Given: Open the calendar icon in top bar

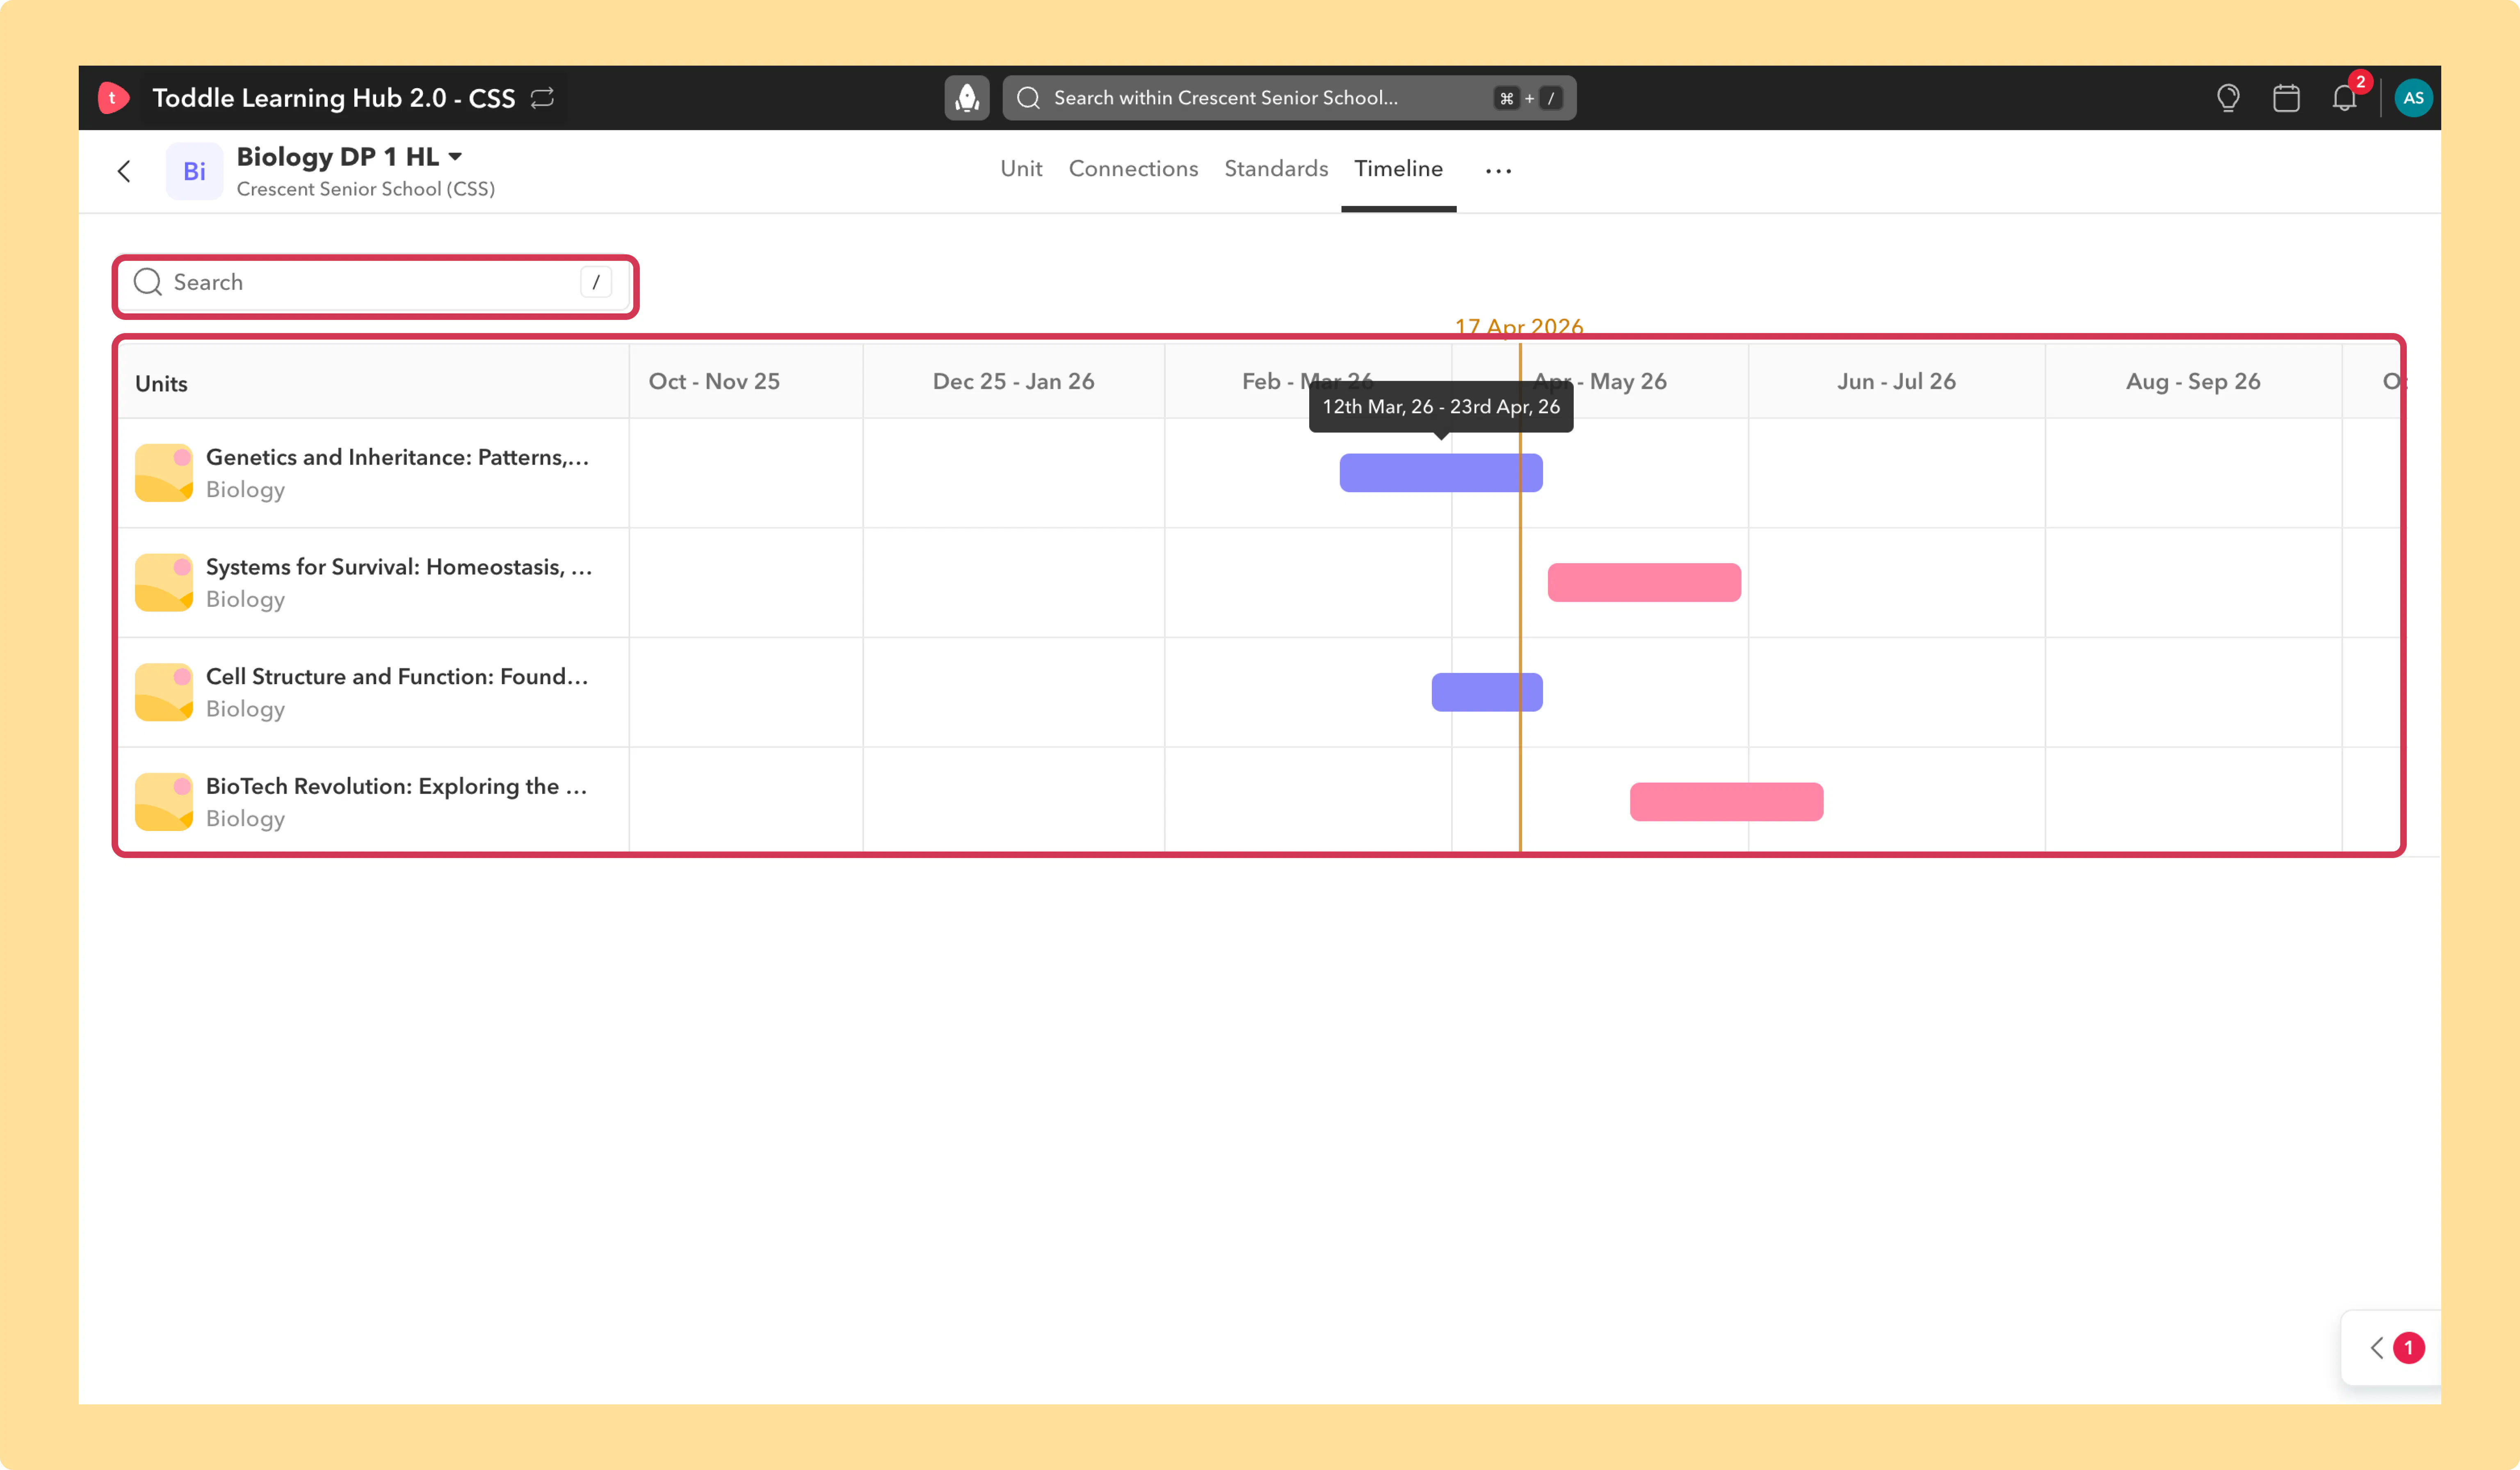Looking at the screenshot, I should pyautogui.click(x=2286, y=98).
